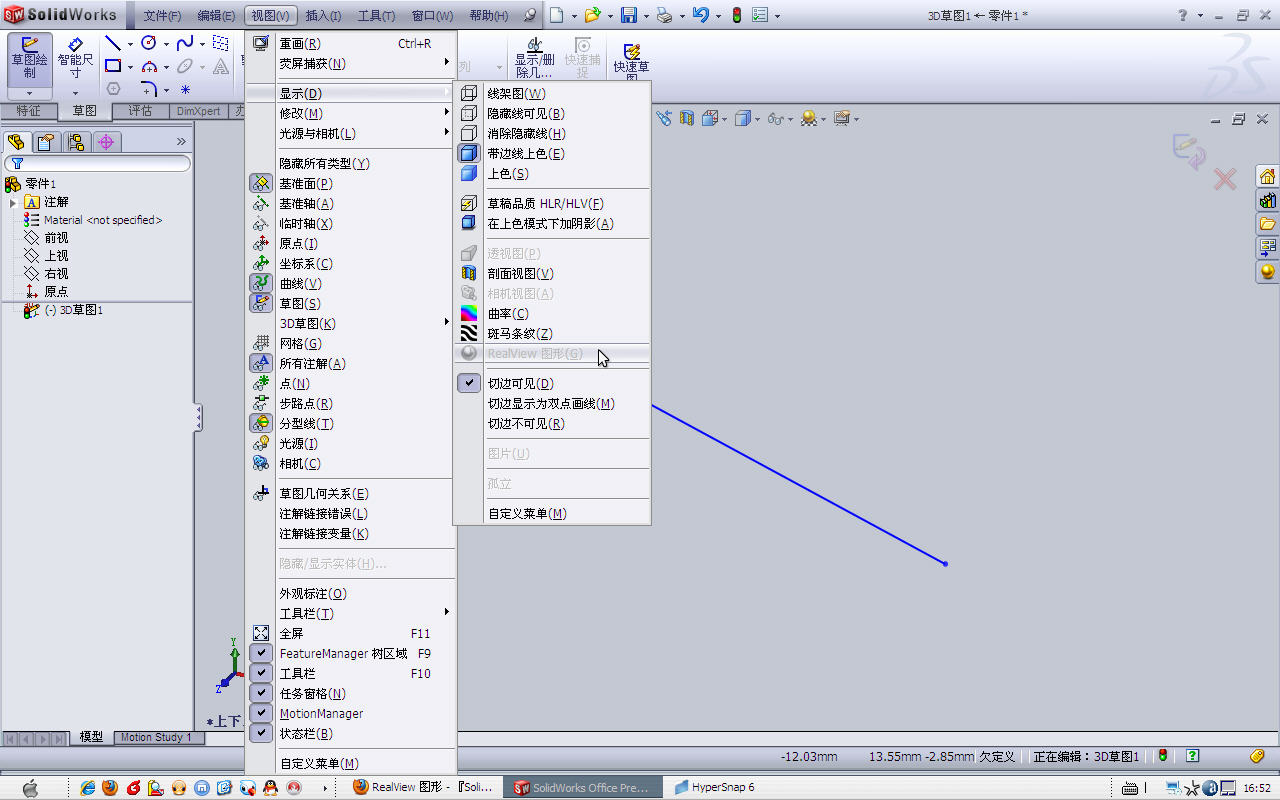Open the SolidWorks resources home icon in task pane
Image resolution: width=1280 pixels, height=800 pixels.
[x=1267, y=176]
